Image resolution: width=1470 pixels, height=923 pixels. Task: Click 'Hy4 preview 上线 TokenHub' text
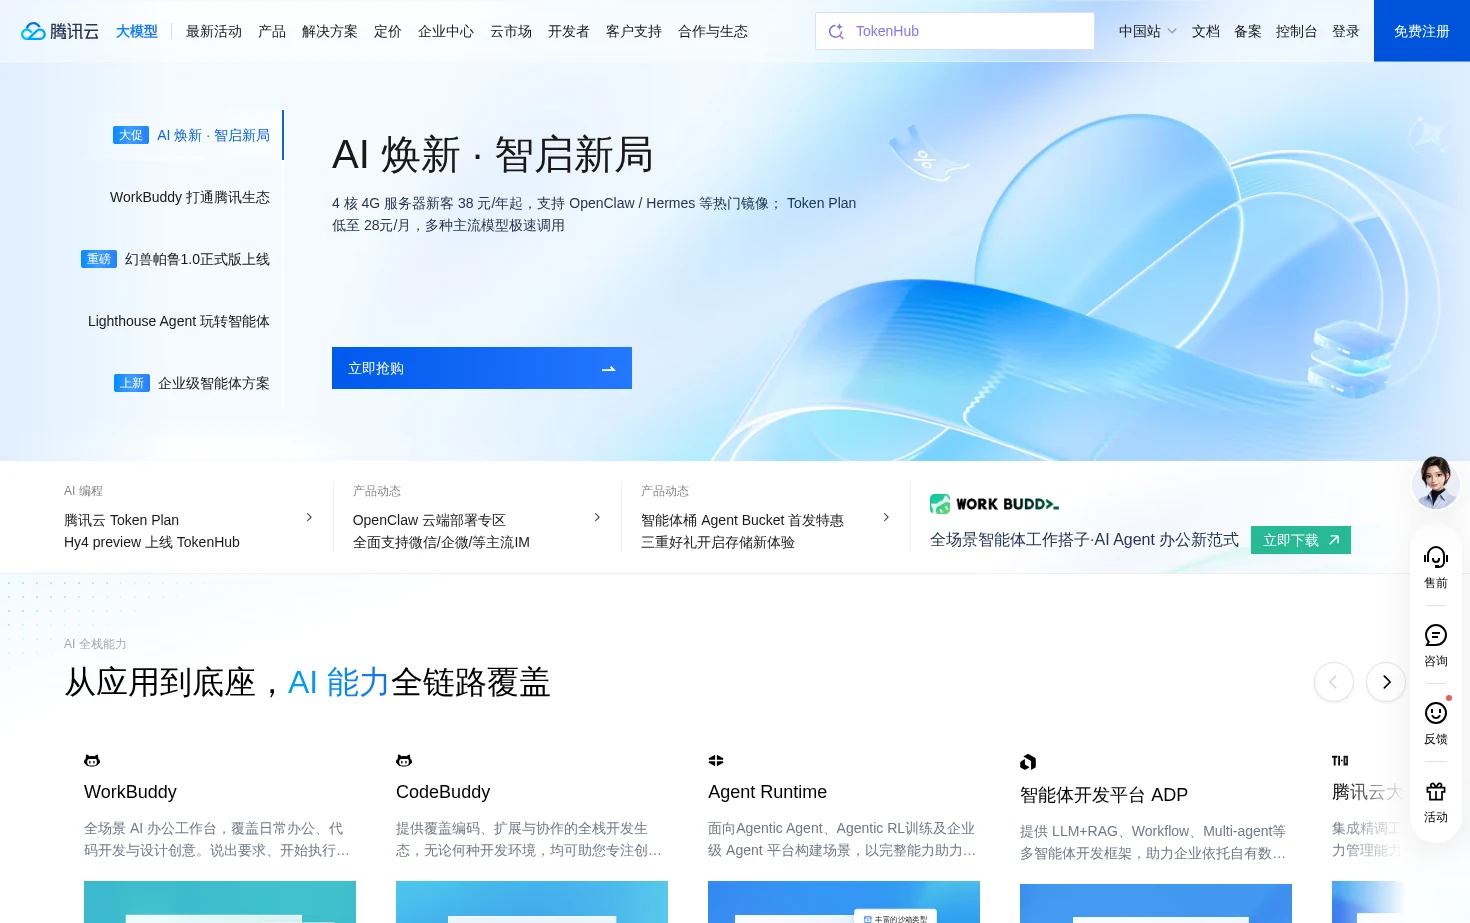(152, 542)
